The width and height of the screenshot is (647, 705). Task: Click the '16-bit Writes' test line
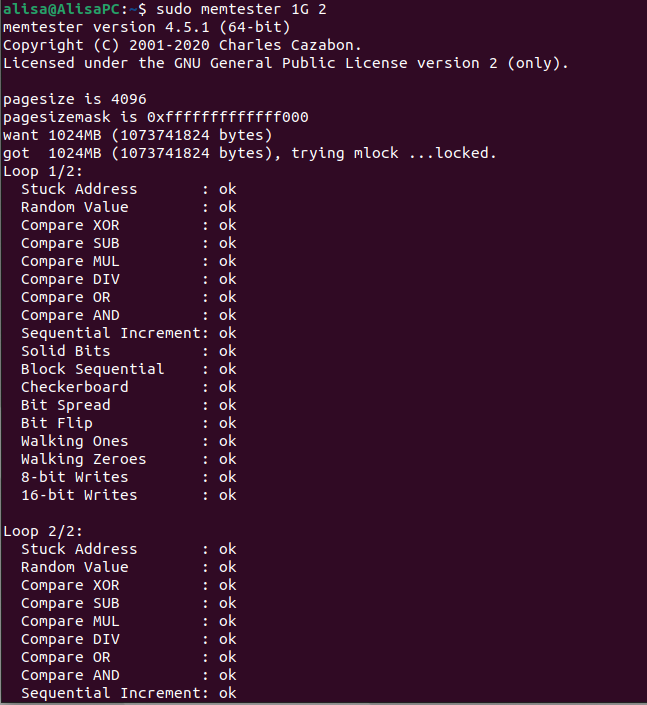(x=129, y=495)
